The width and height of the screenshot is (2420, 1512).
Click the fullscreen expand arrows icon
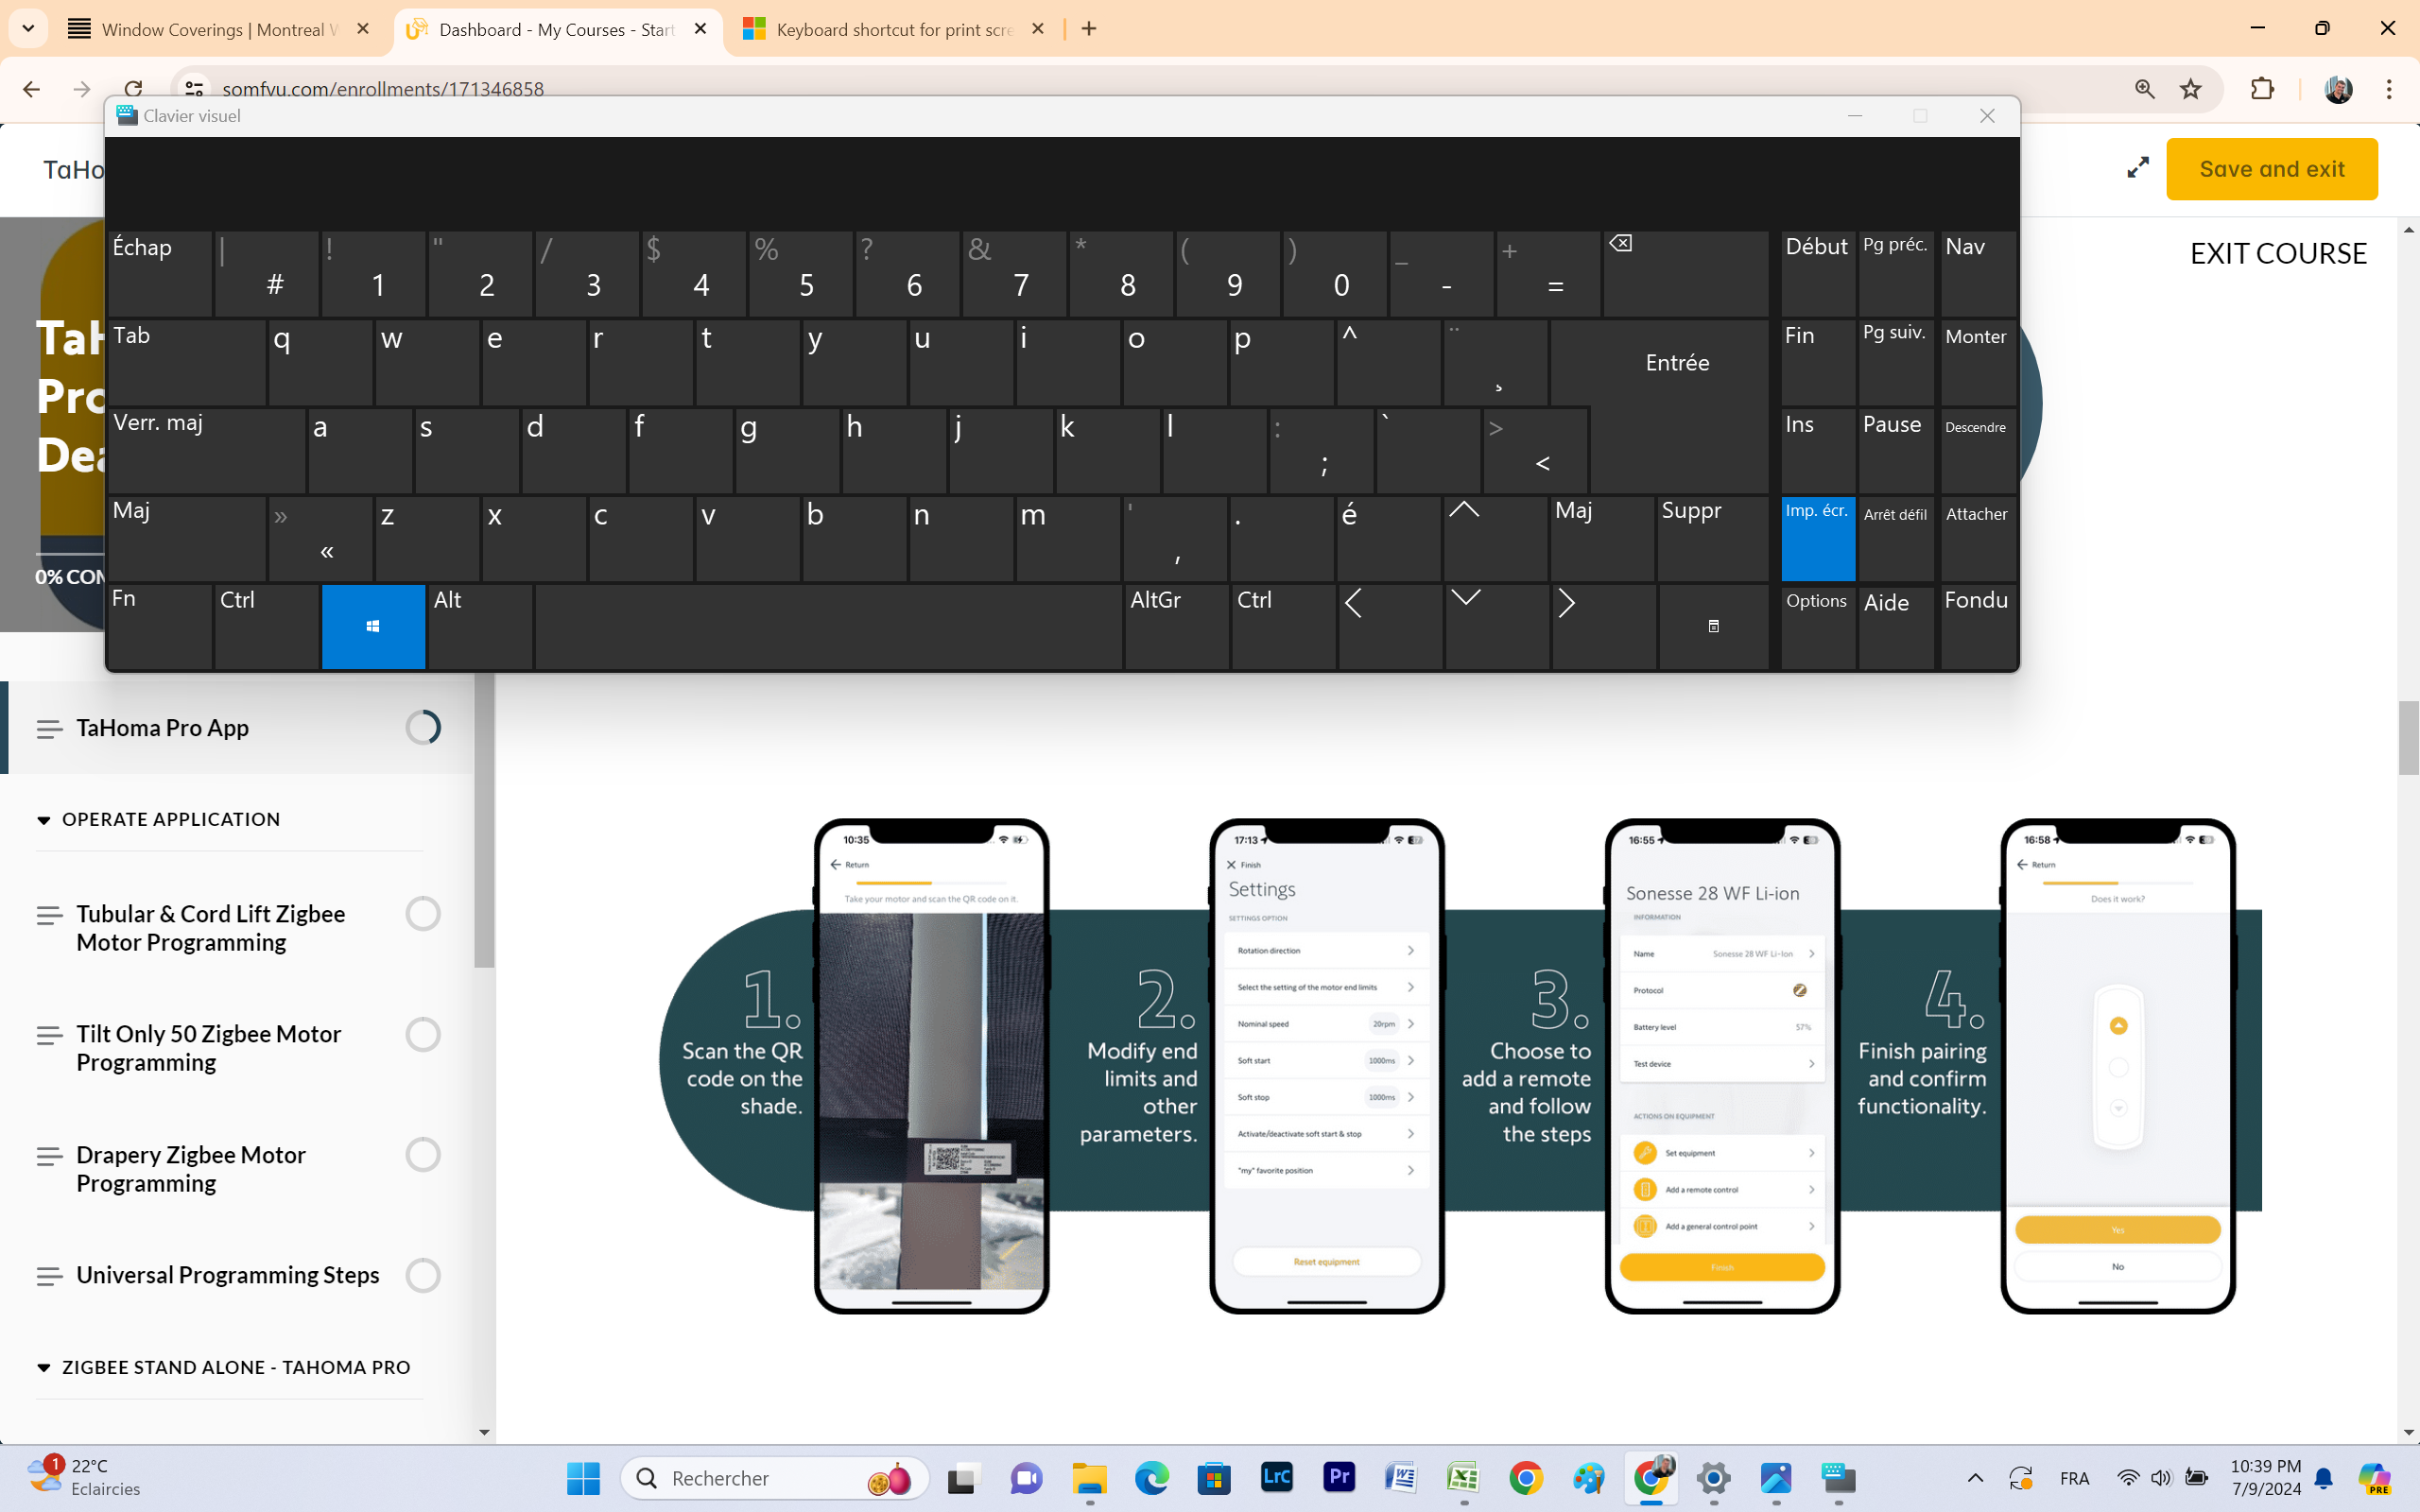pos(2137,168)
